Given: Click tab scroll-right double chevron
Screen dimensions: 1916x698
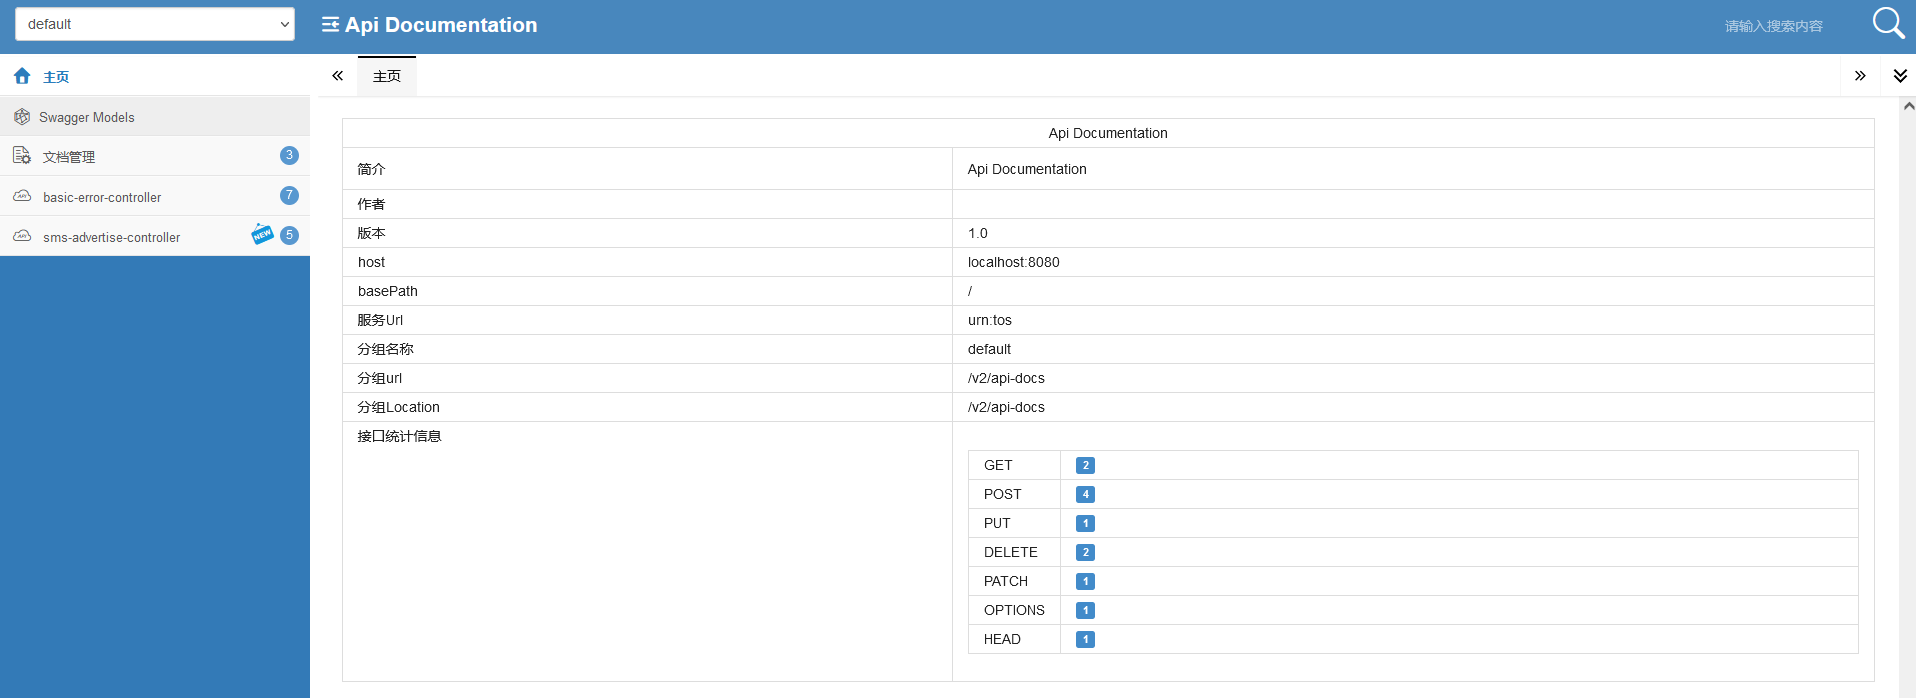Looking at the screenshot, I should (1860, 76).
